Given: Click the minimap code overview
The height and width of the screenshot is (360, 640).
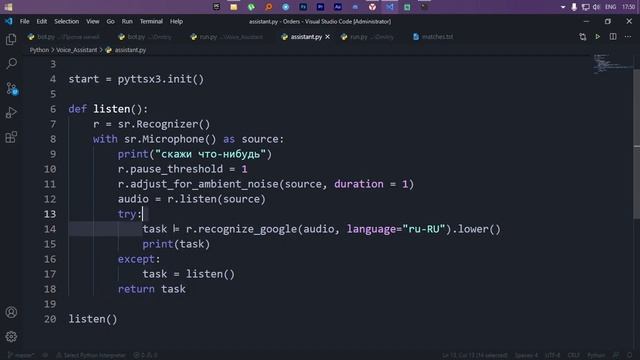Looking at the screenshot, I should (x=612, y=63).
